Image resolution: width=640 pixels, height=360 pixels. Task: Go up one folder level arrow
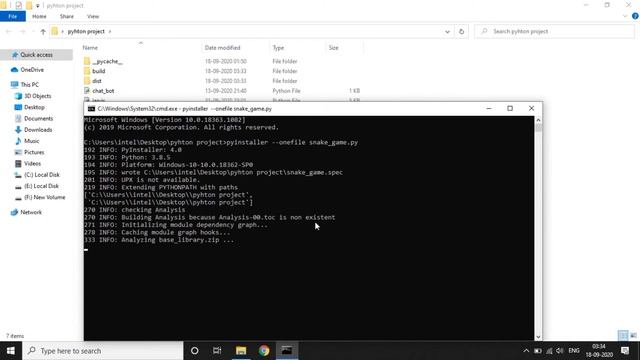pyautogui.click(x=43, y=31)
